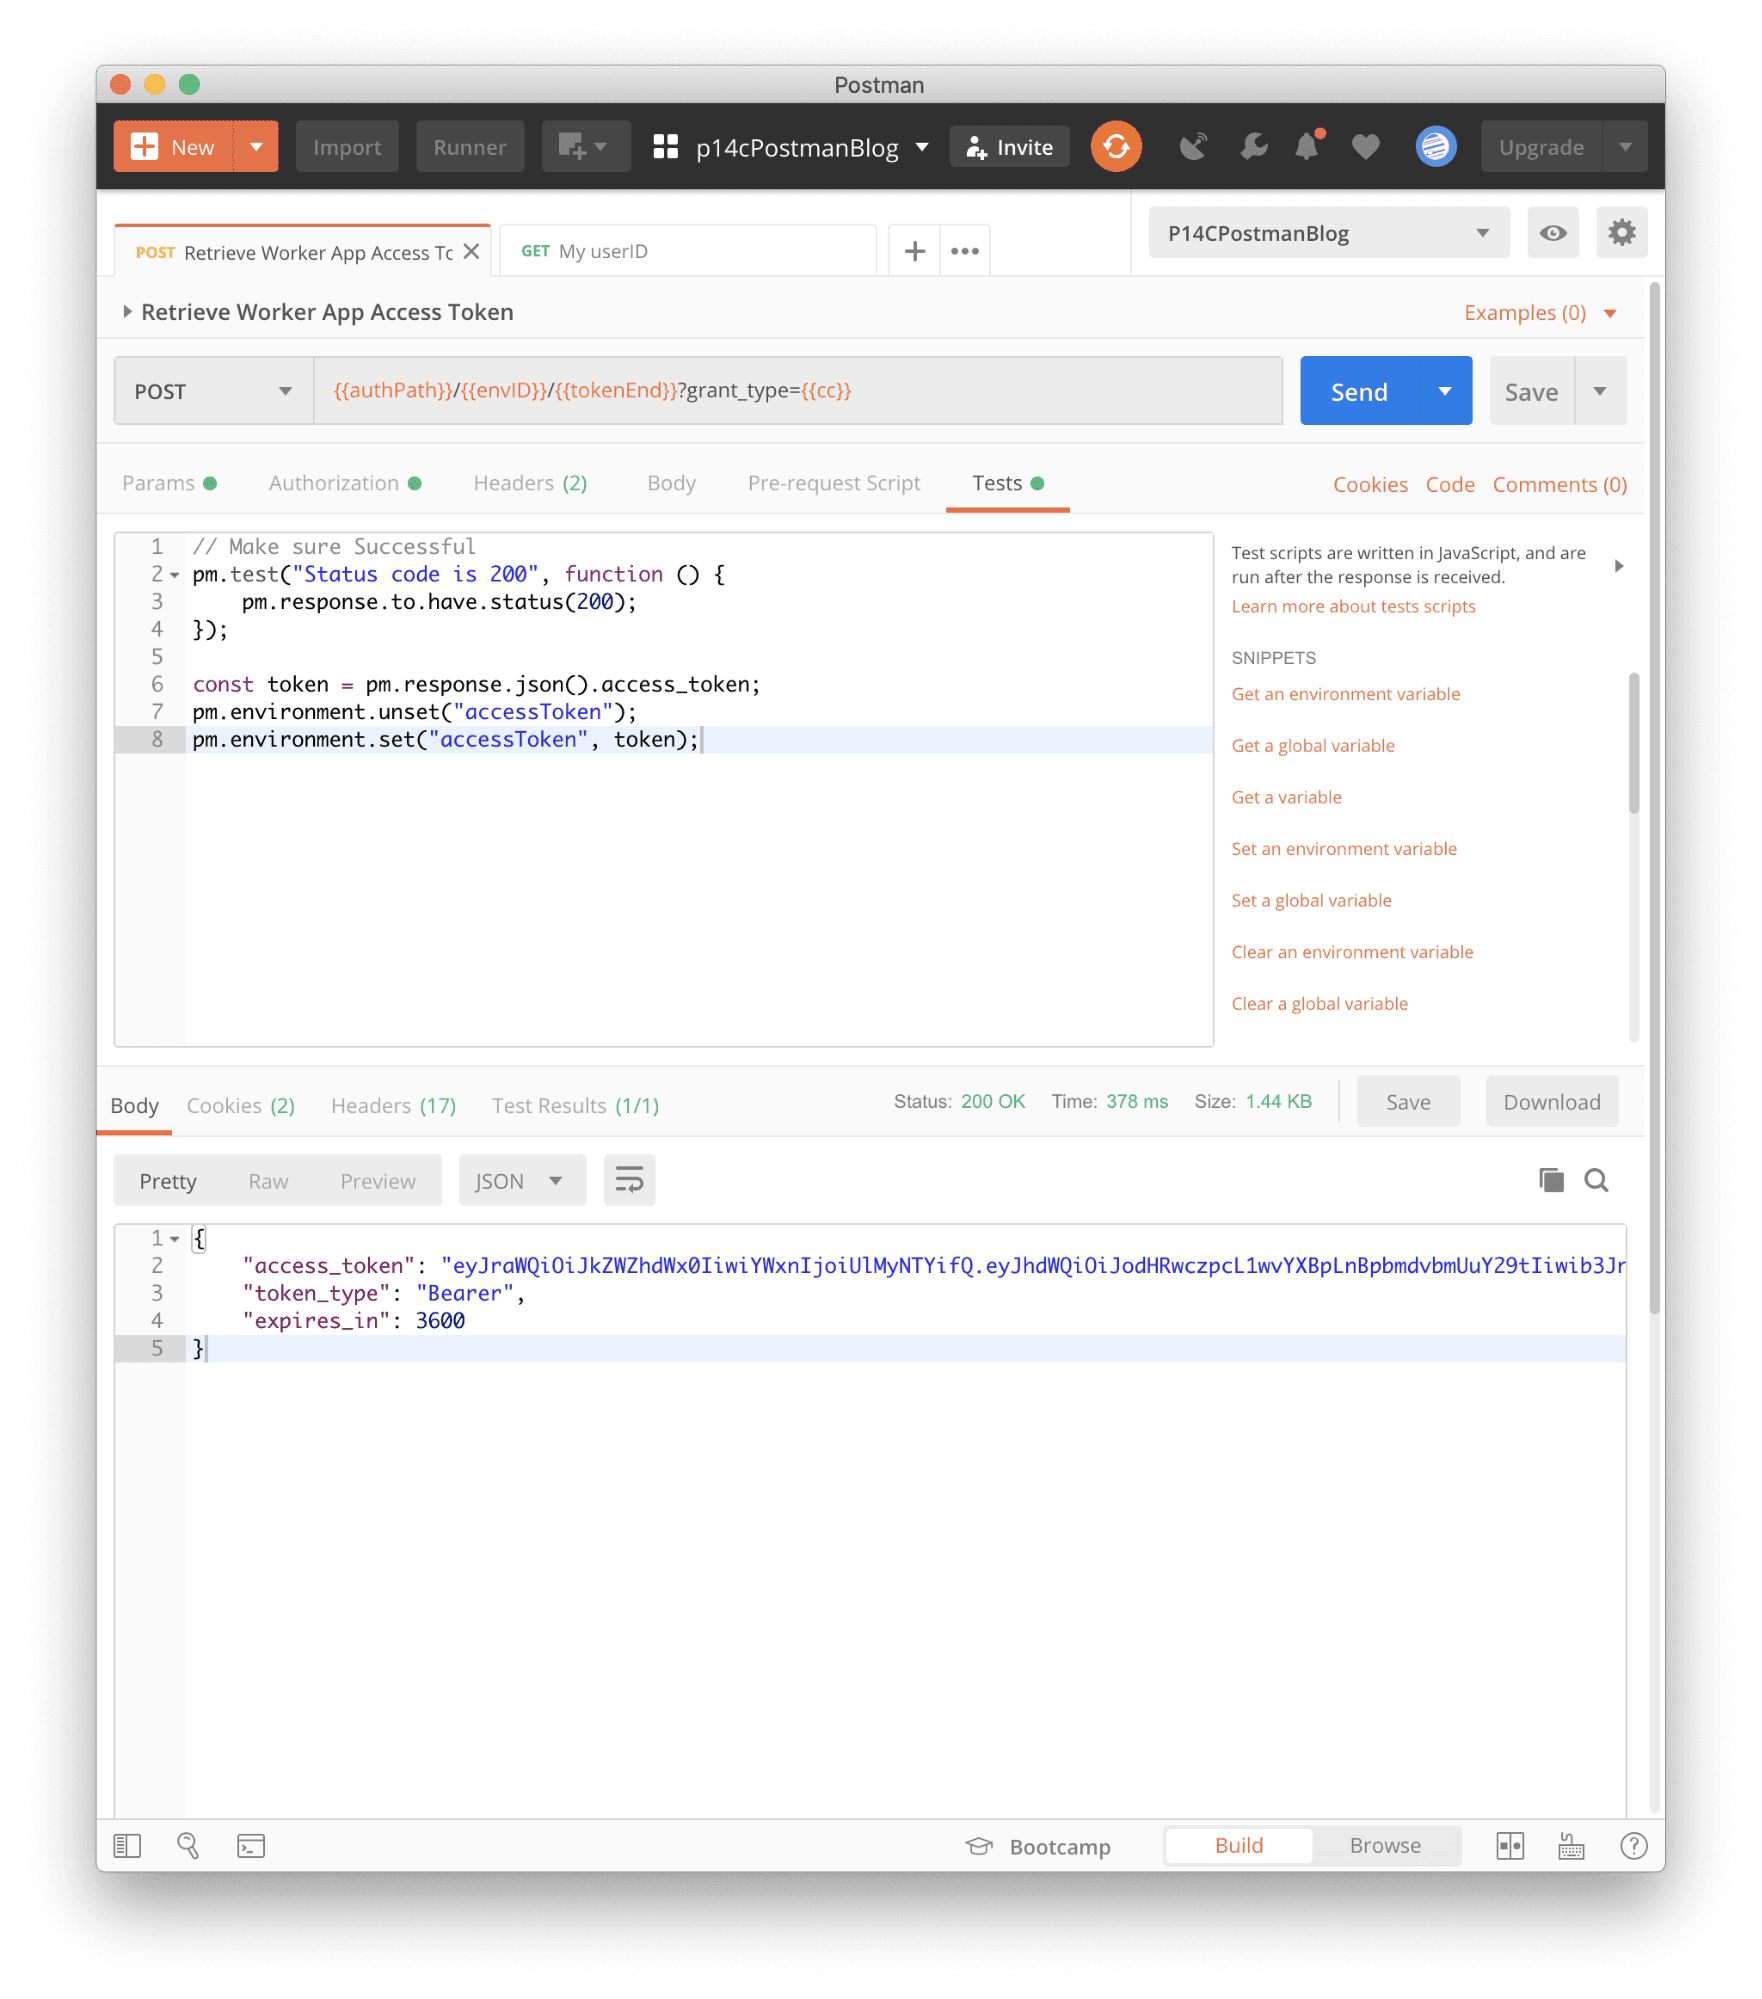Image resolution: width=1762 pixels, height=1999 pixels.
Task: Open the Pre-request Script tab
Action: click(x=834, y=483)
